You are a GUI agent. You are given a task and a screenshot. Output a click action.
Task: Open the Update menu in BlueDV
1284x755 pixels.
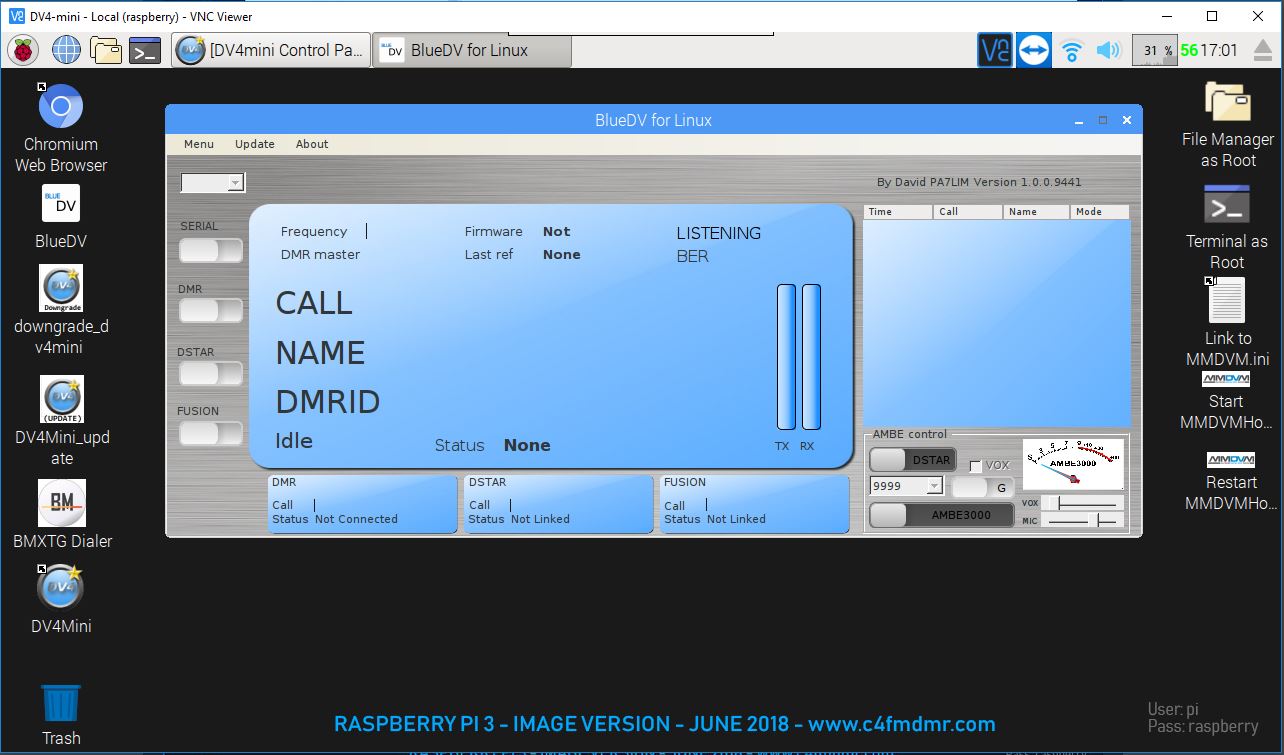tap(255, 144)
